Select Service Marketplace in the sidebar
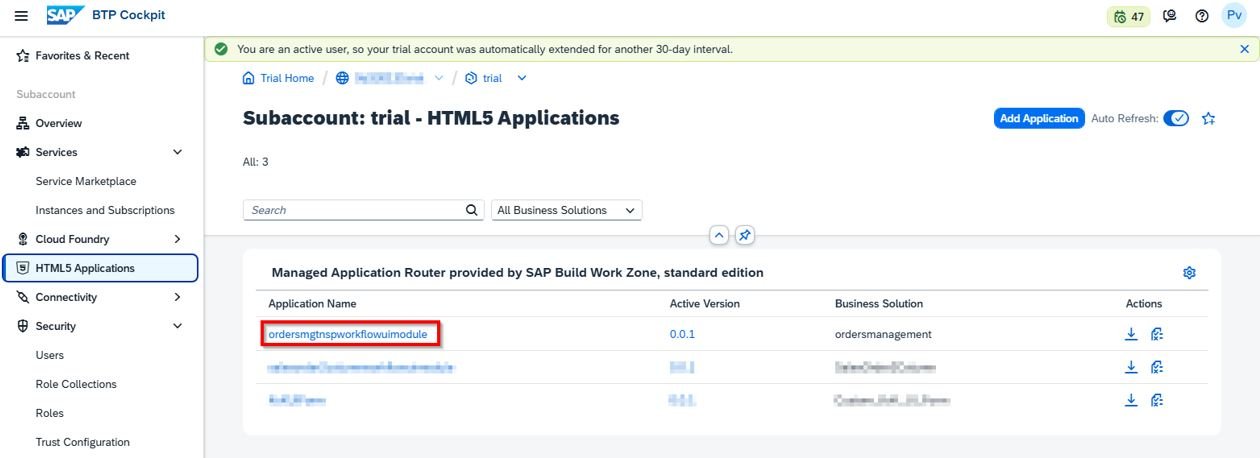 [86, 181]
